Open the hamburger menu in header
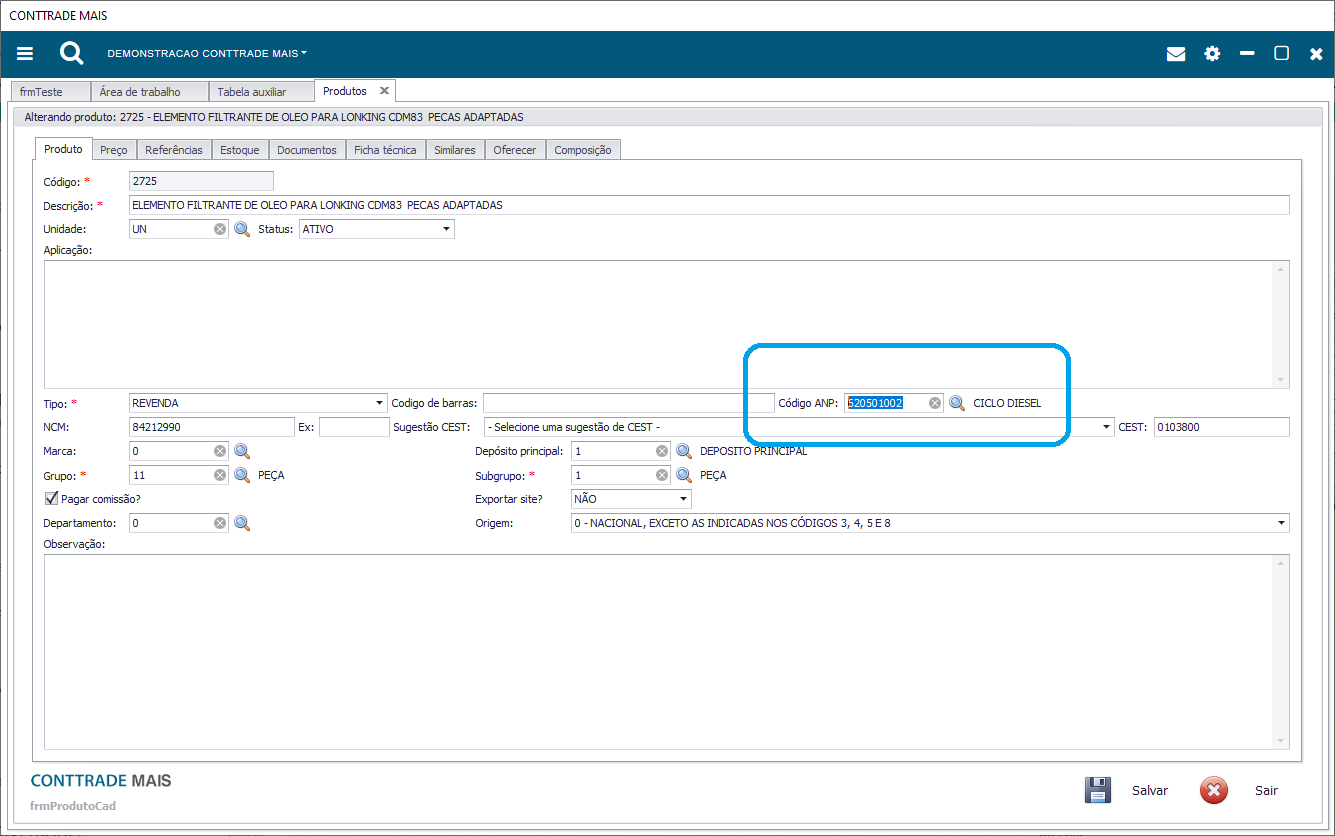 pyautogui.click(x=25, y=54)
